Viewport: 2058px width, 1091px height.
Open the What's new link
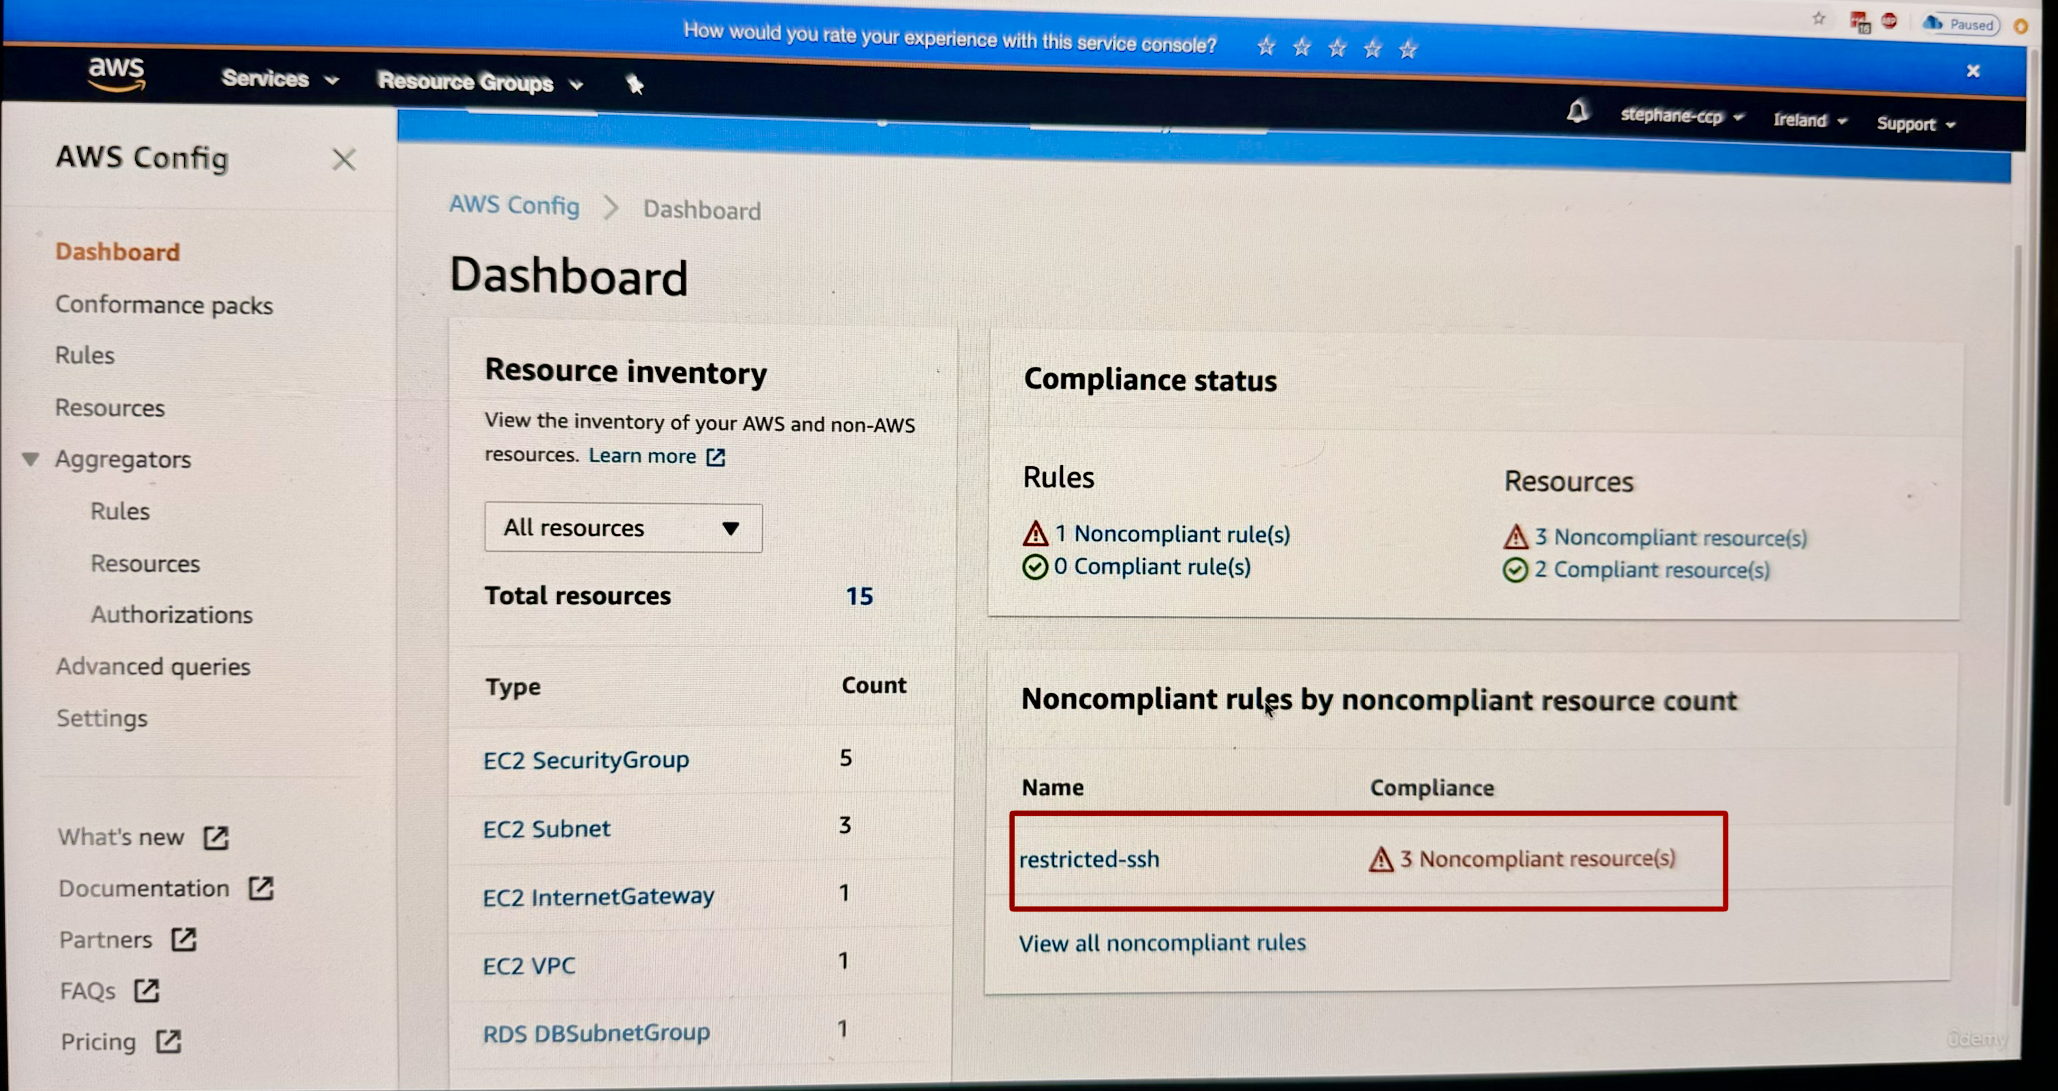click(x=121, y=837)
